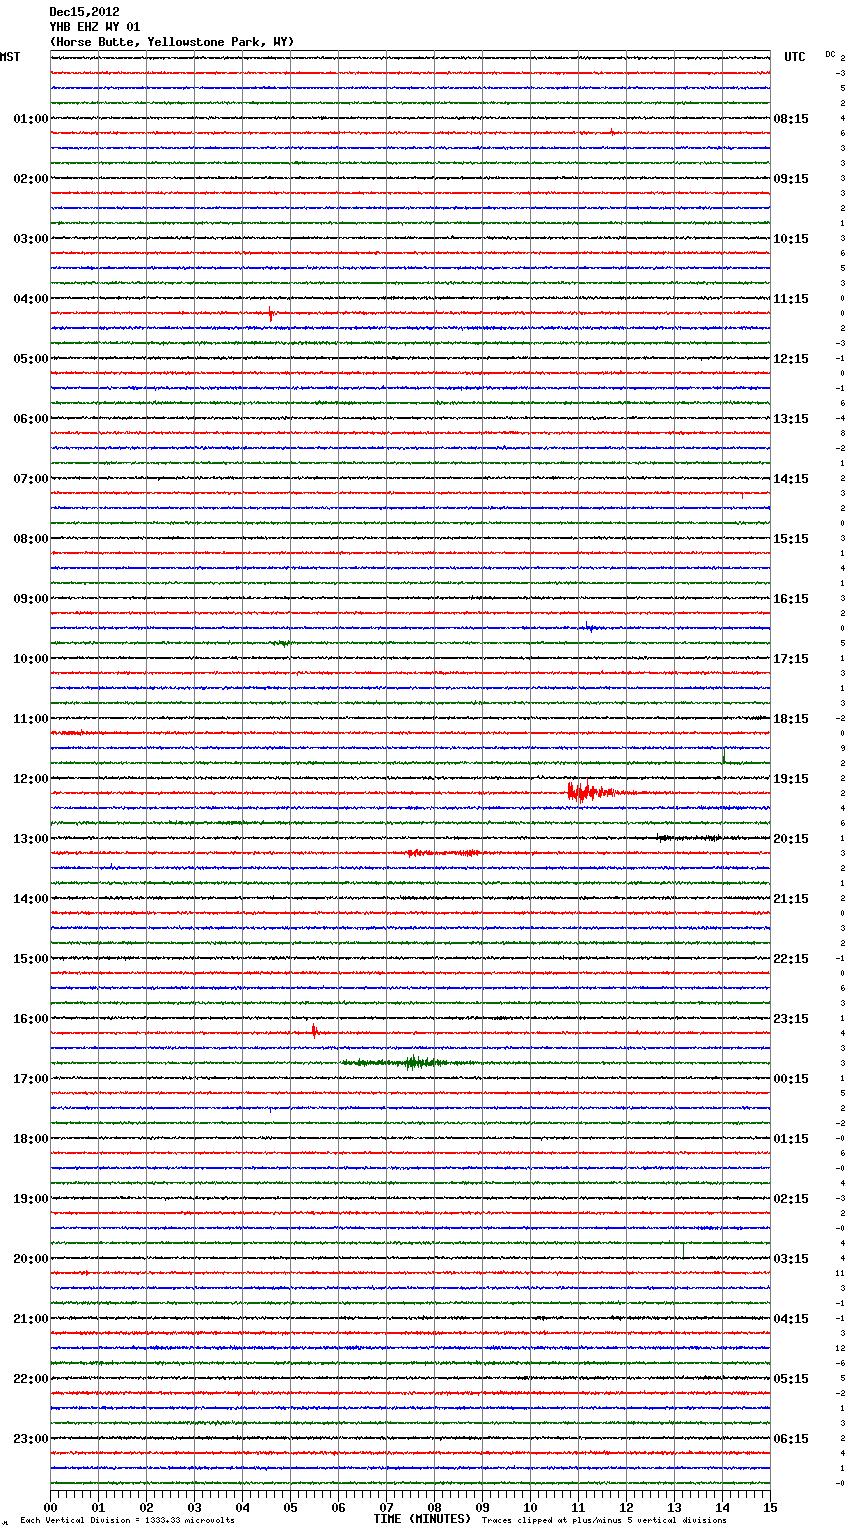Click the "11:15" UTC time label
This screenshot has height=1534, width=850.
[791, 299]
